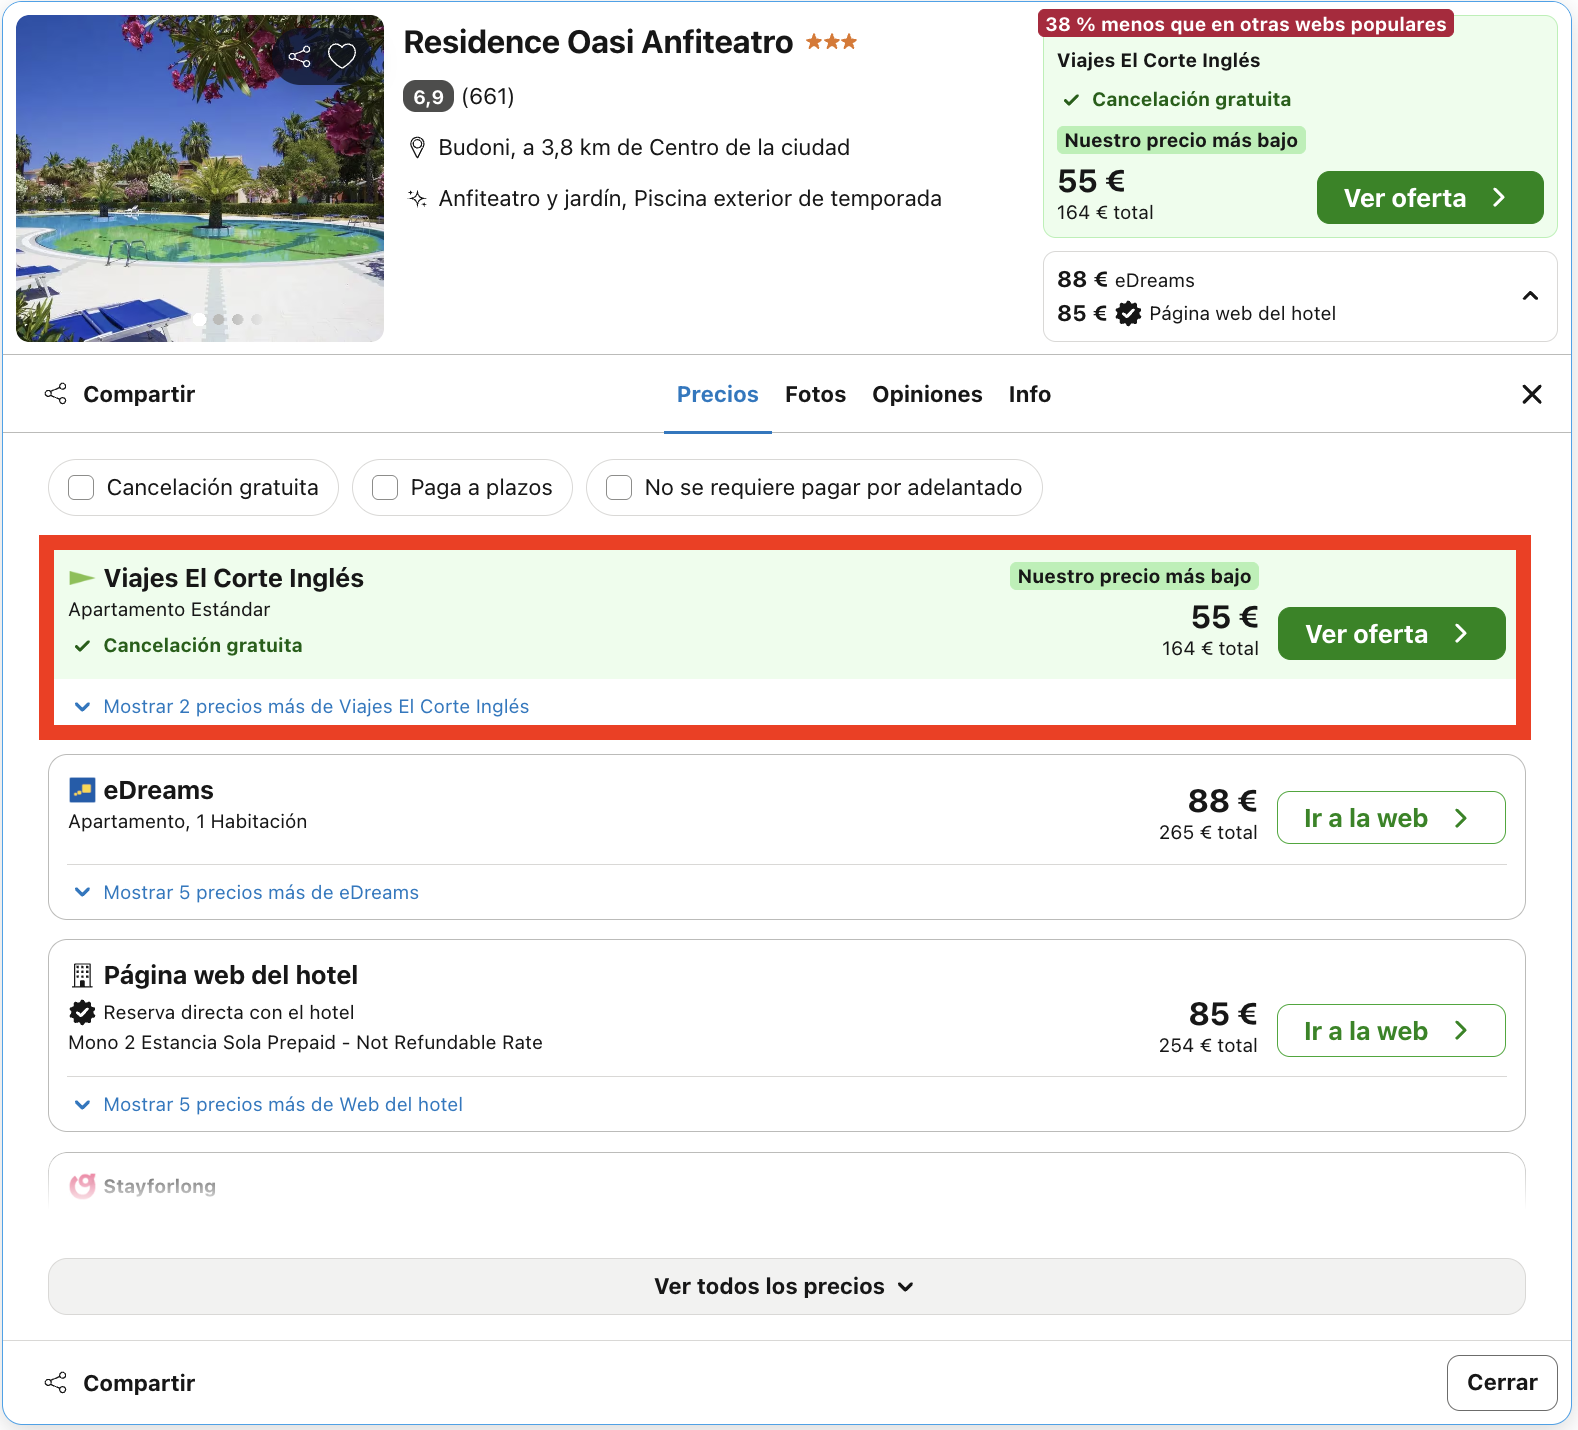The width and height of the screenshot is (1578, 1430).
Task: Click the bottom Compartir link
Action: coord(139,1383)
